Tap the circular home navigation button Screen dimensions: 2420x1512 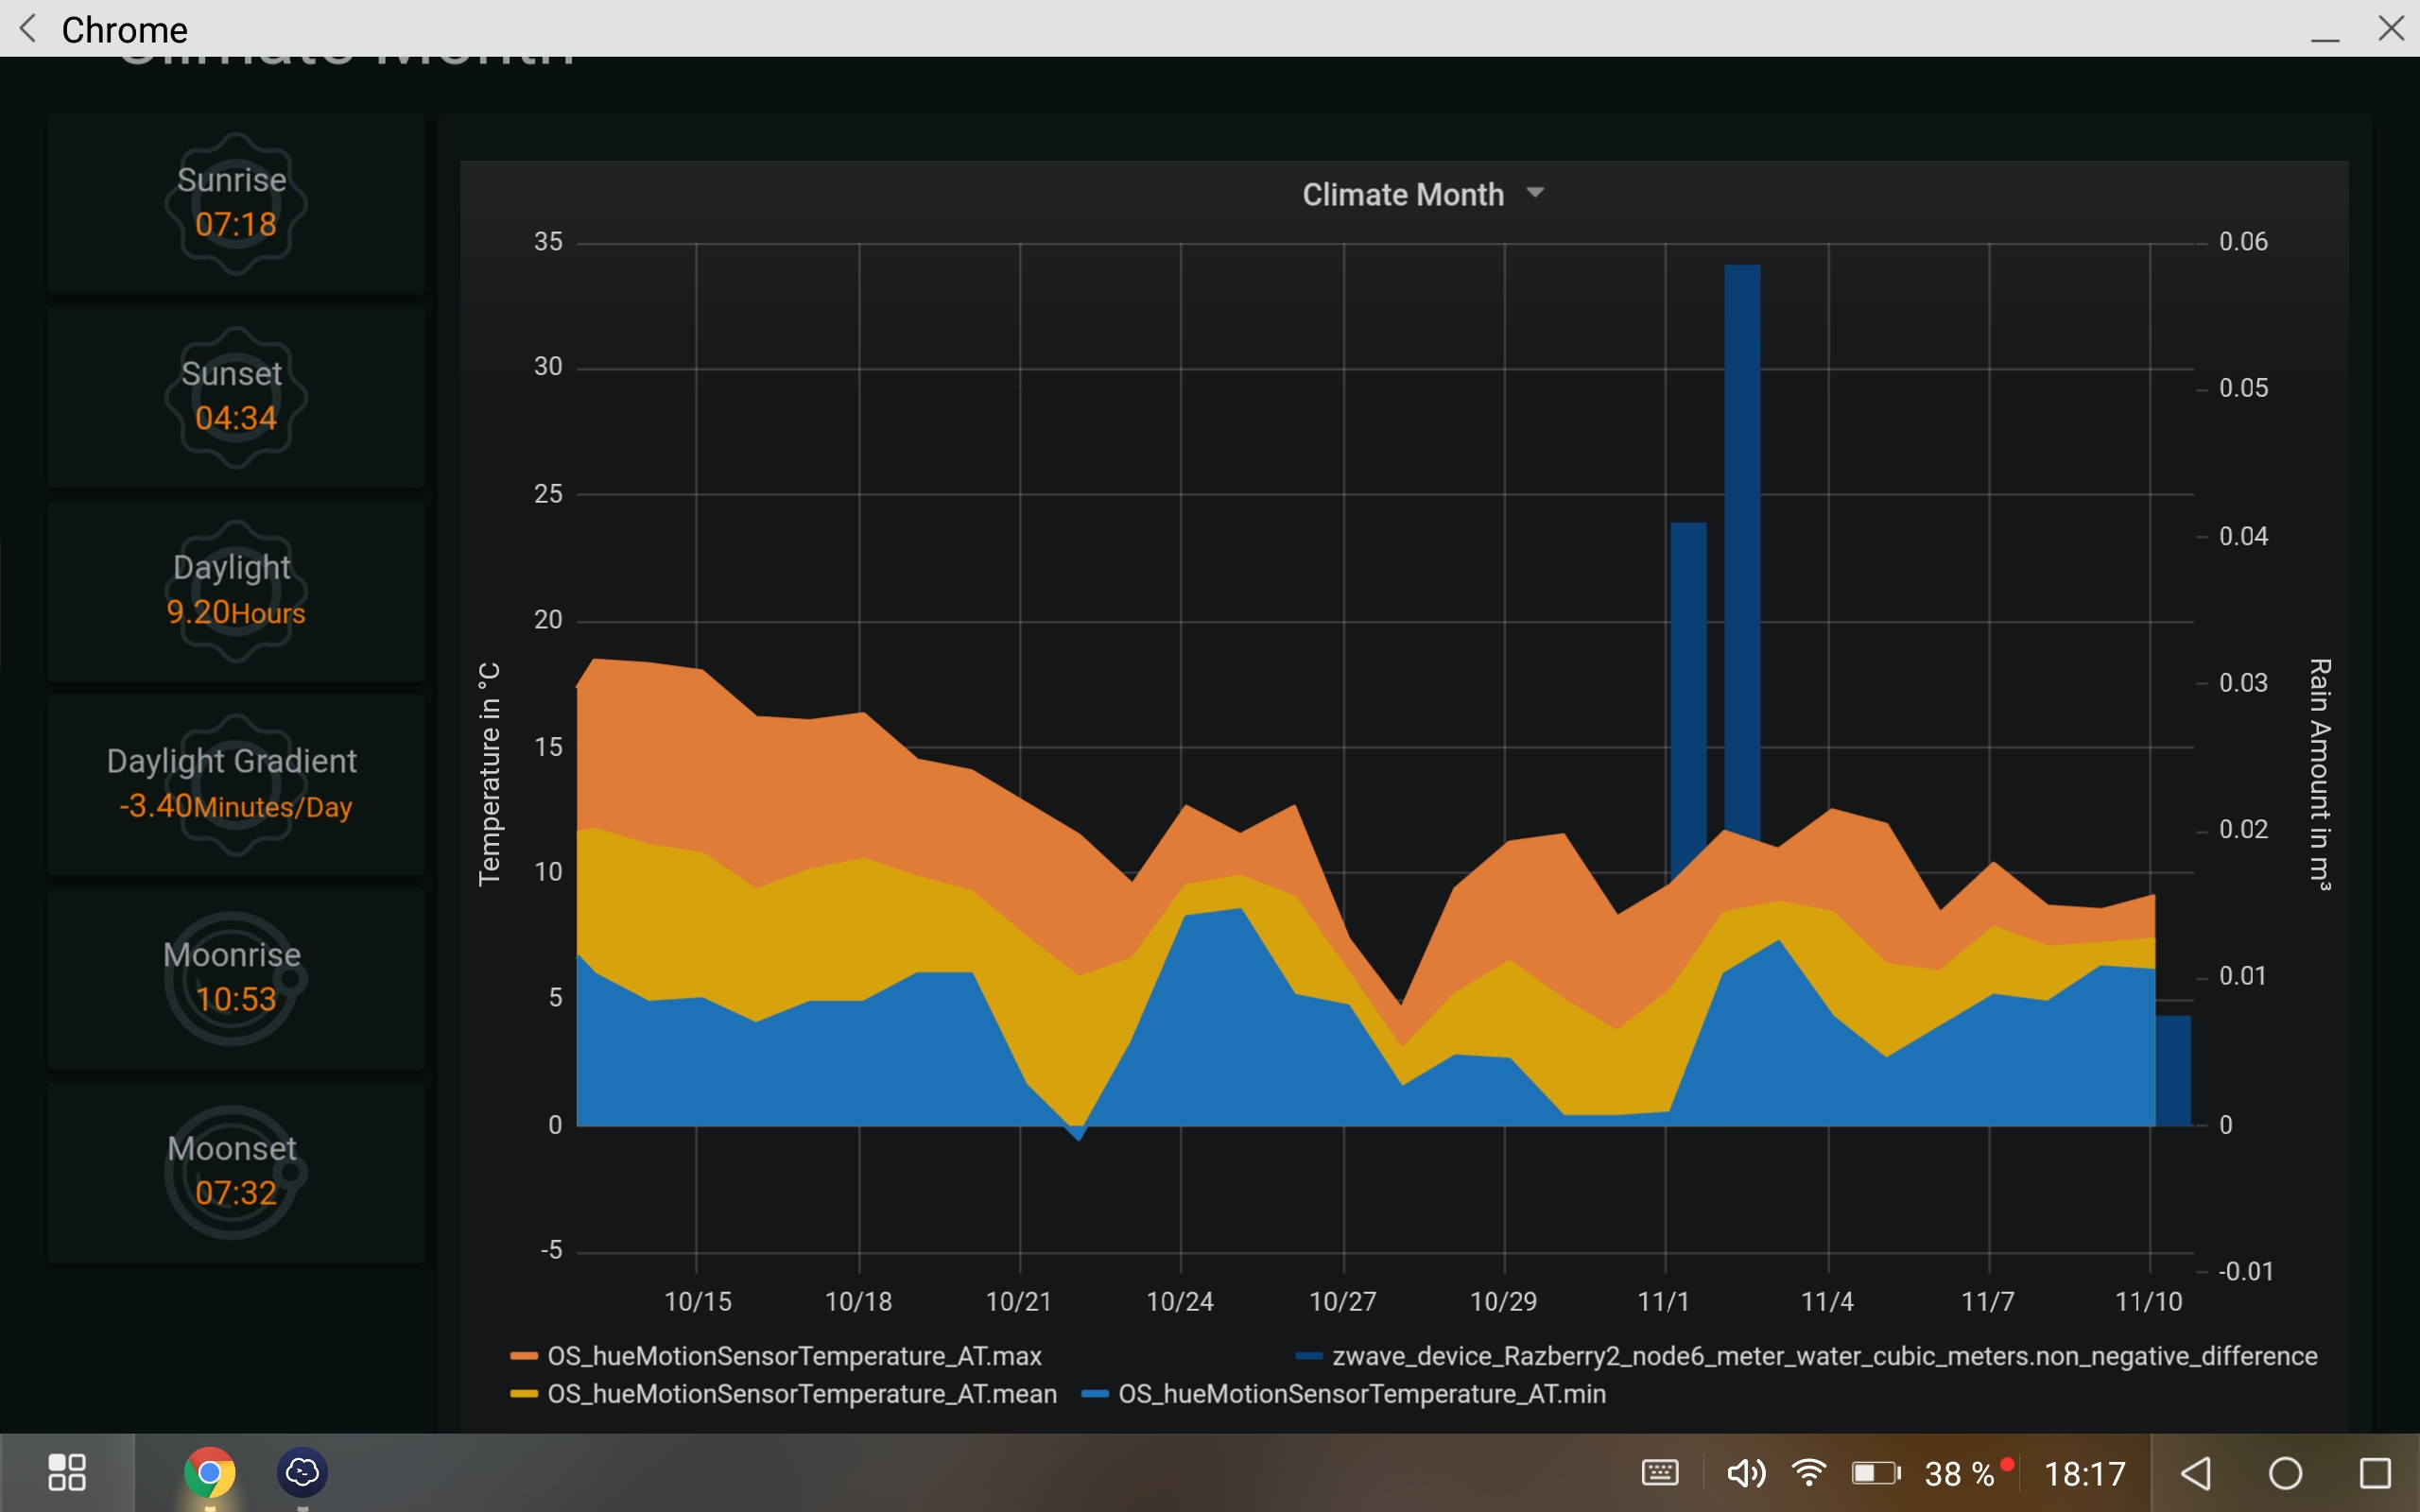point(2284,1472)
